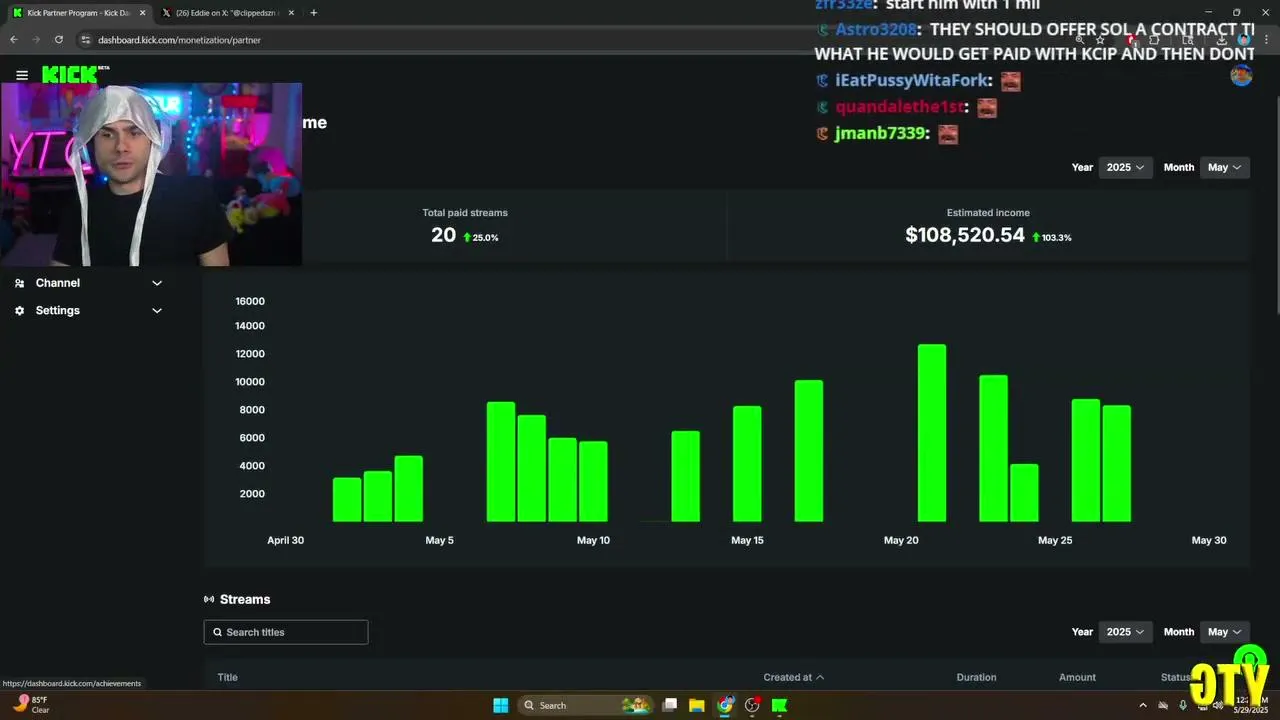Go back in browser history
The height and width of the screenshot is (720, 1280).
pyautogui.click(x=14, y=40)
